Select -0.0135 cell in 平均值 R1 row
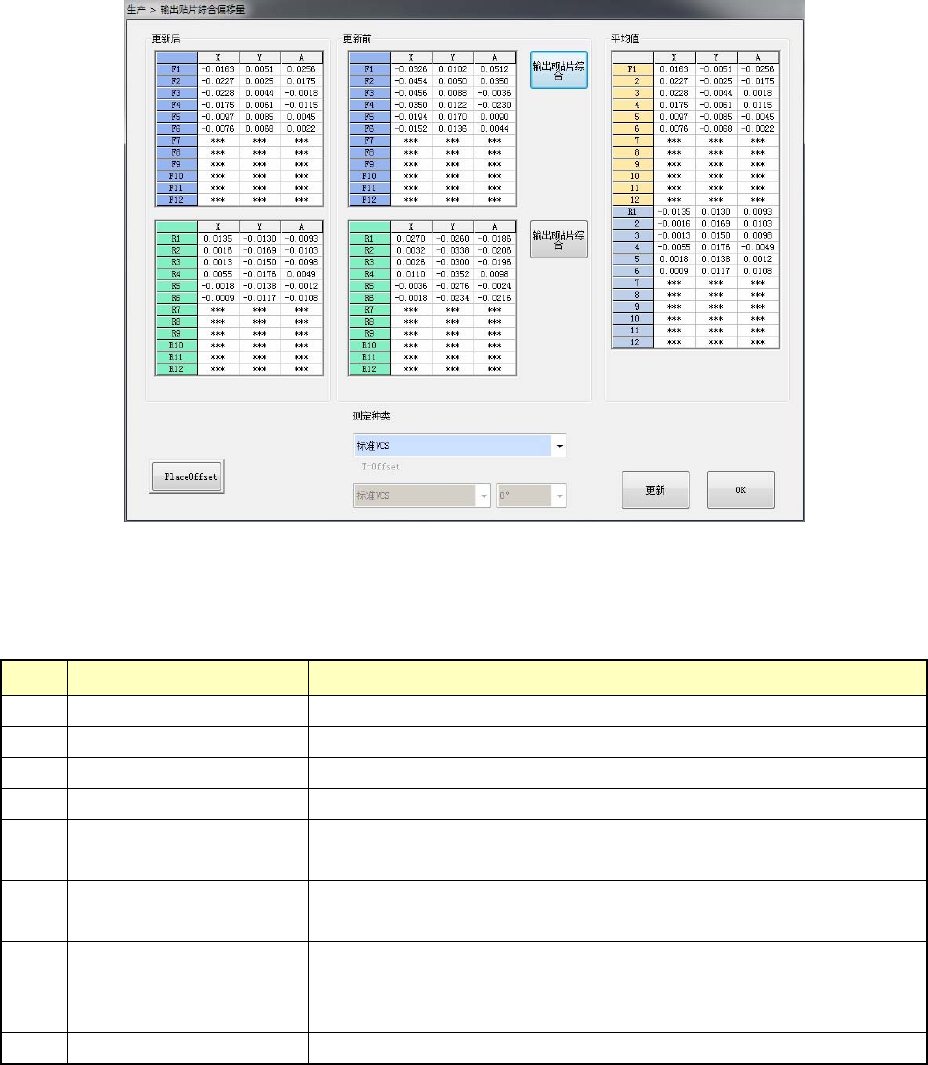The image size is (928, 1065). point(675,212)
